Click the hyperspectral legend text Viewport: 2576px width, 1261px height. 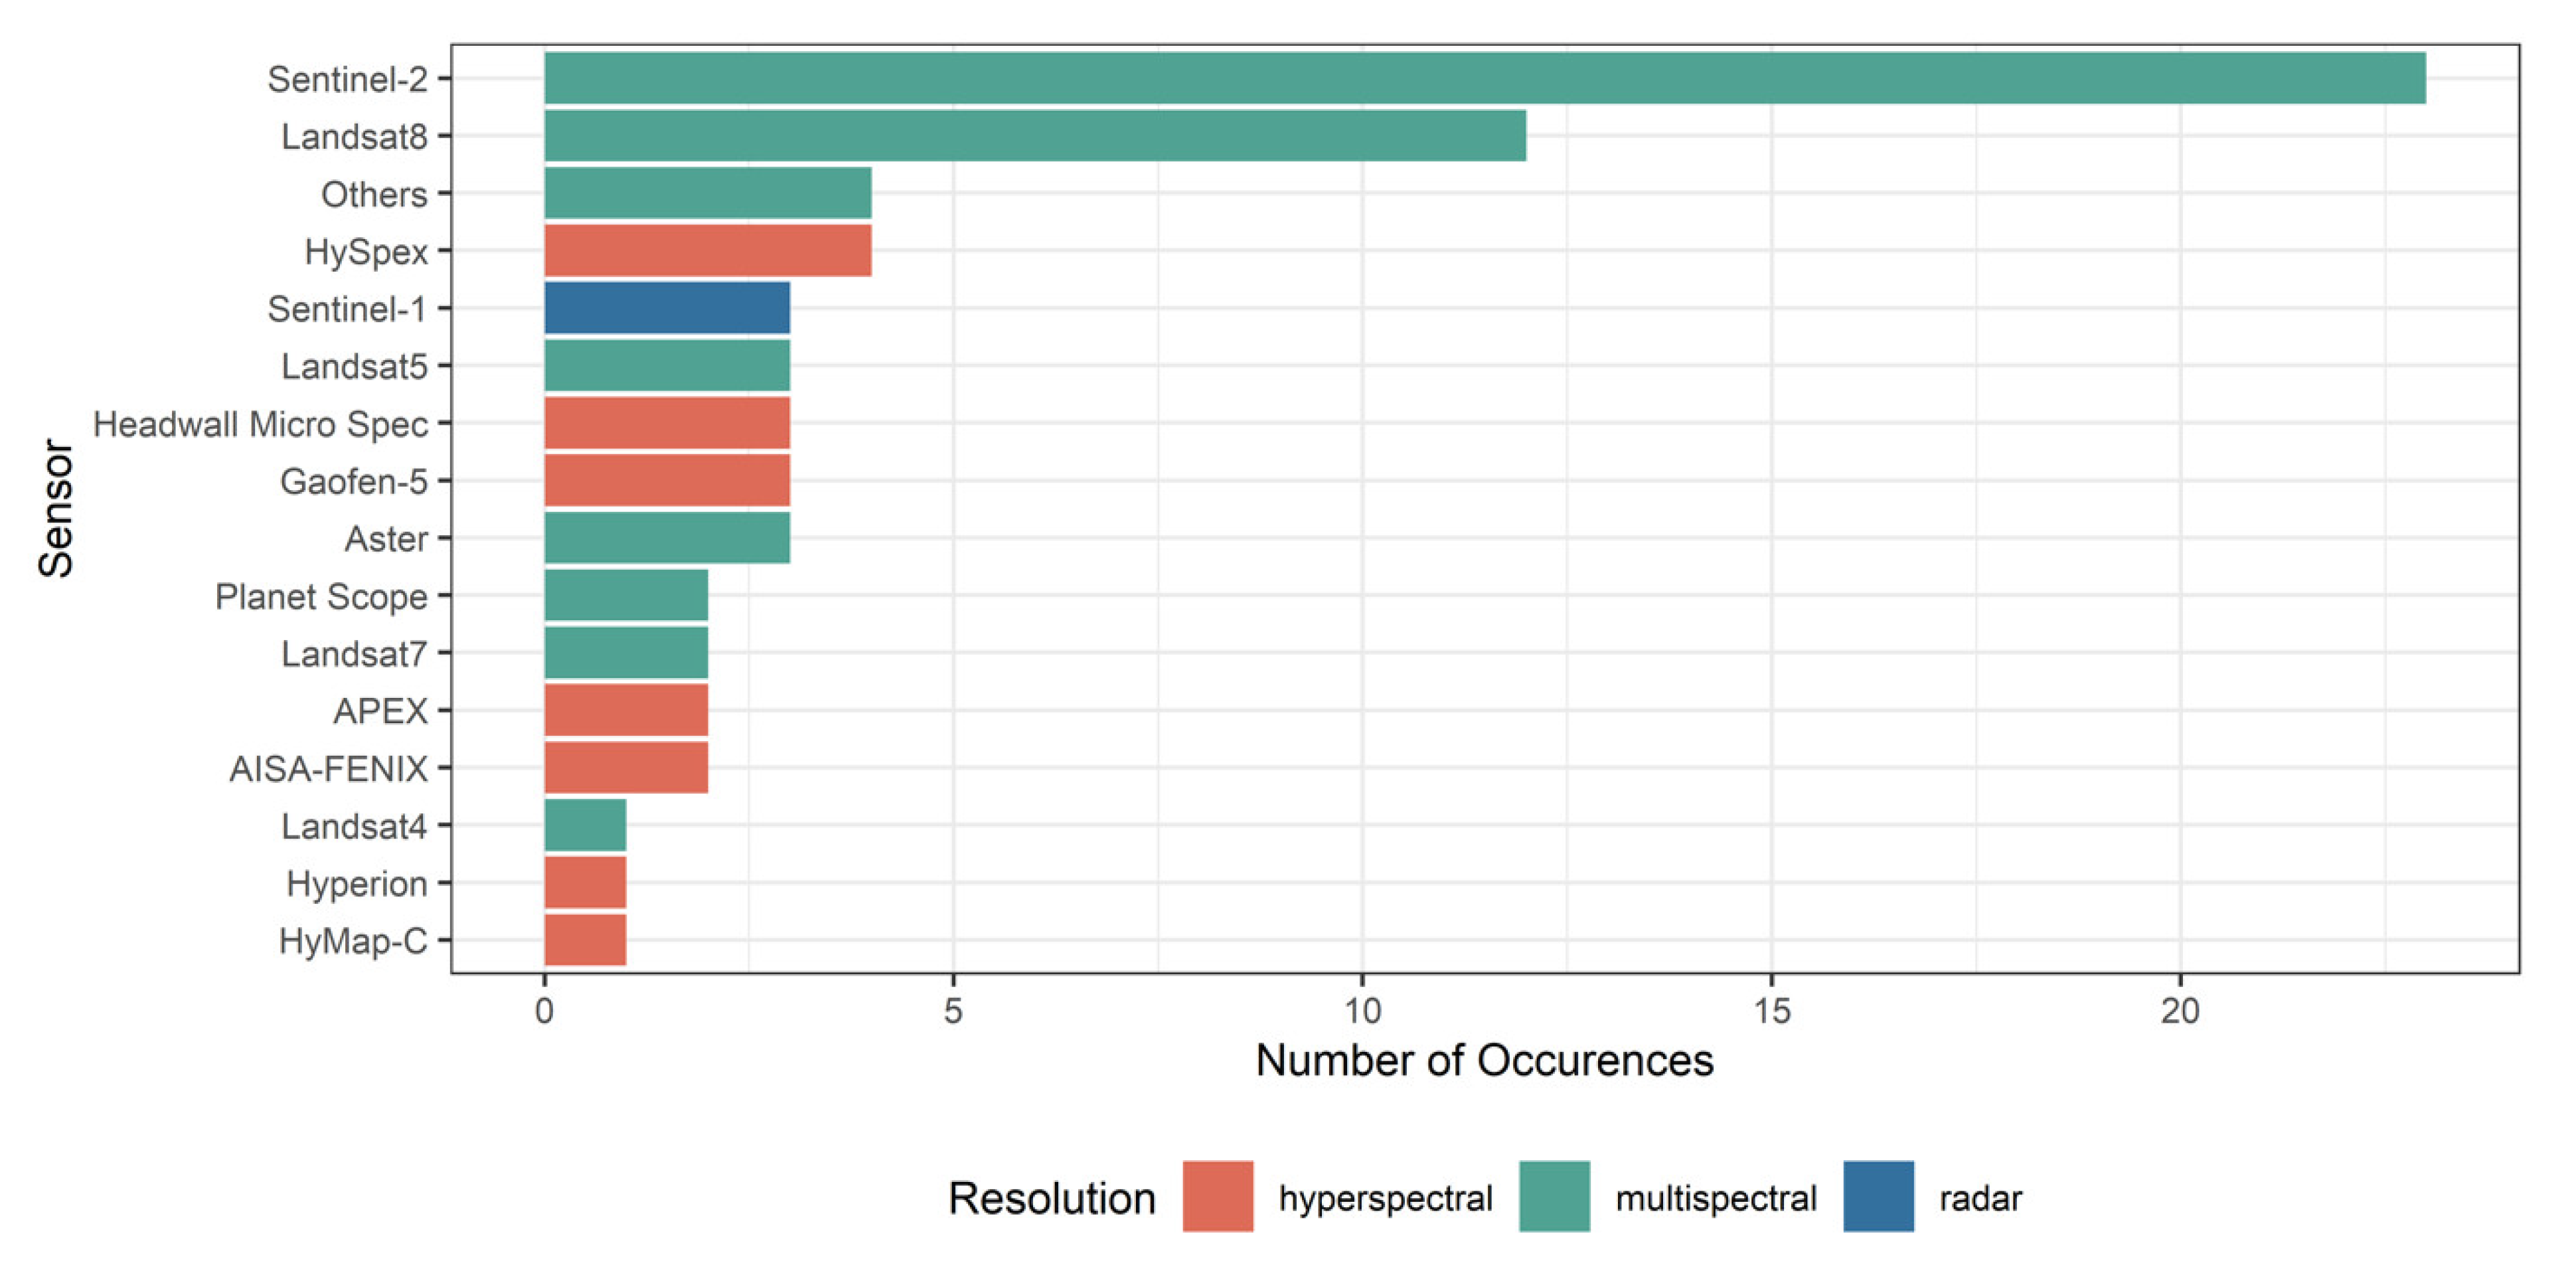point(1385,1198)
